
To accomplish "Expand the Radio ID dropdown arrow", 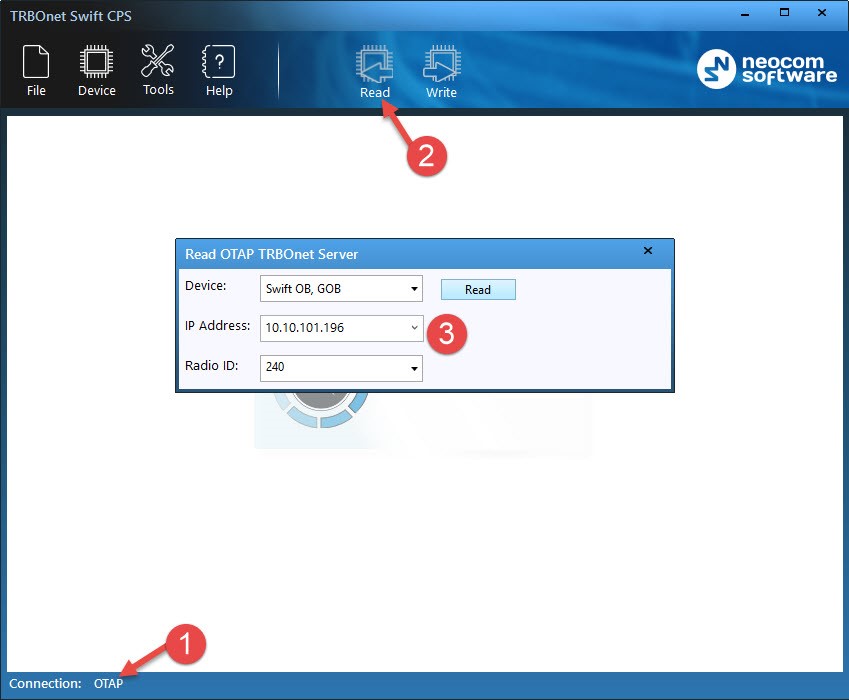I will coord(414,368).
